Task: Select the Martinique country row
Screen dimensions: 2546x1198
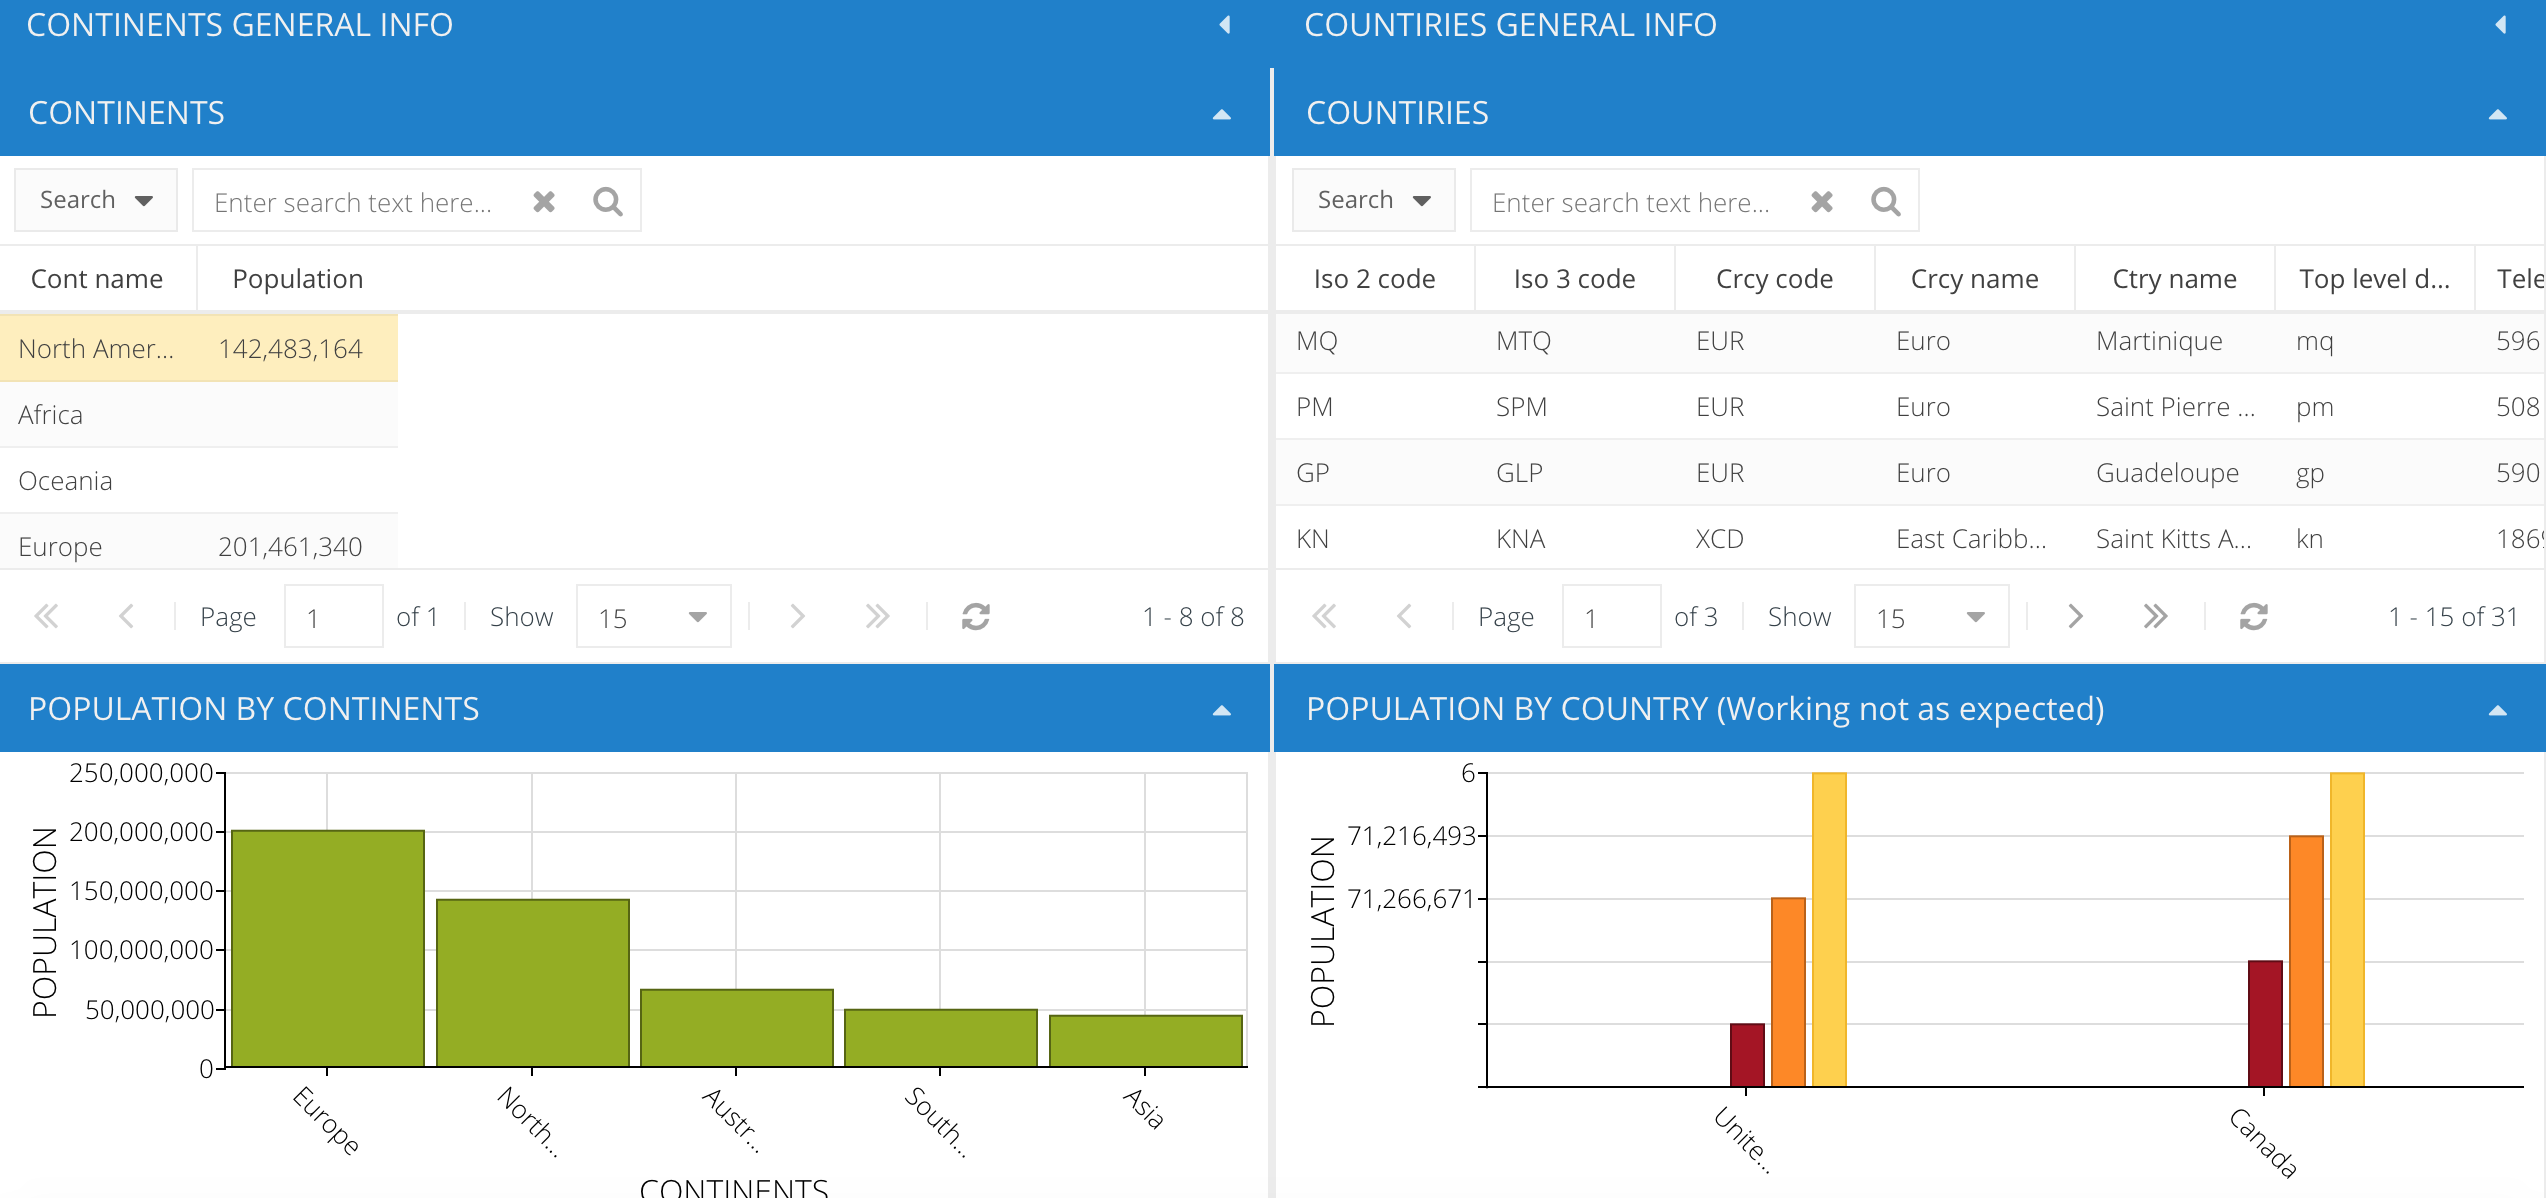Action: pos(2160,342)
